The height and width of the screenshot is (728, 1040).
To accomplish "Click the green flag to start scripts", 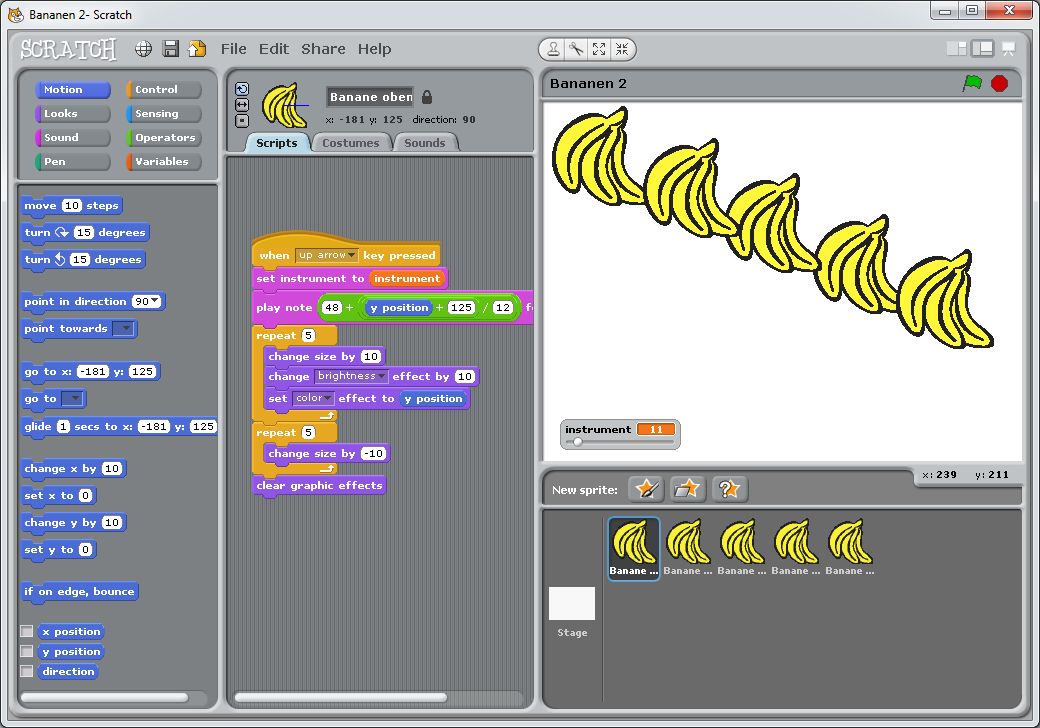I will tap(972, 84).
